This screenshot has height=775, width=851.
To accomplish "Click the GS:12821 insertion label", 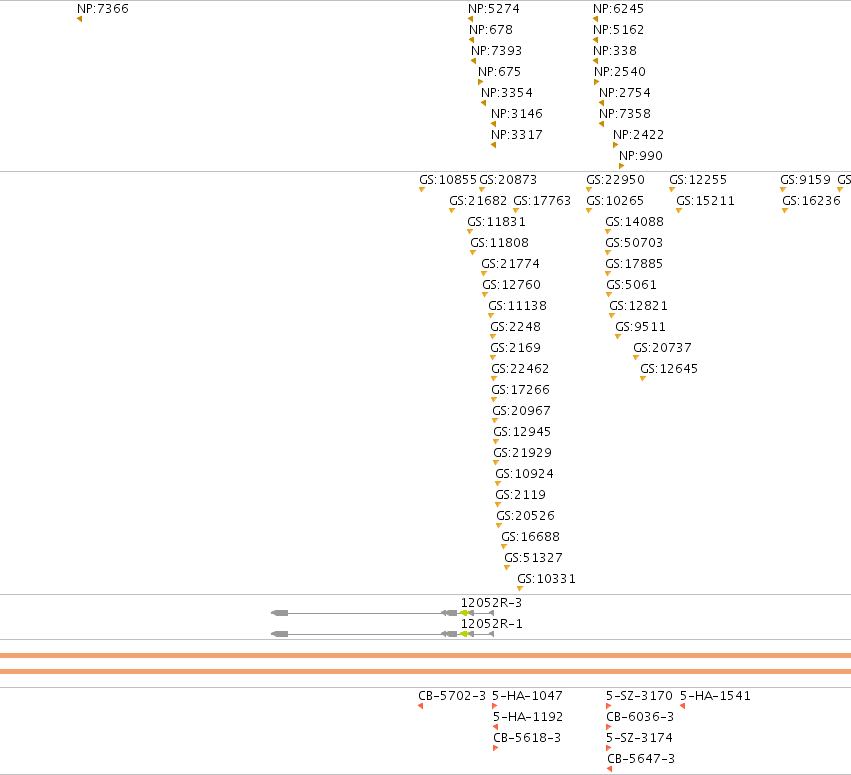I will (638, 306).
